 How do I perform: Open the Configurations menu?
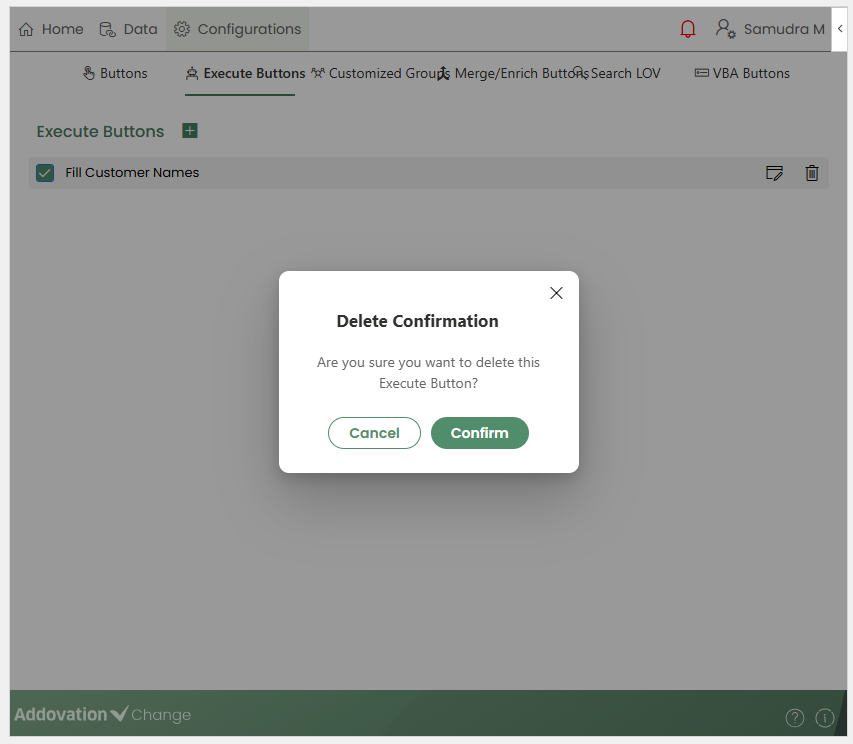click(238, 29)
